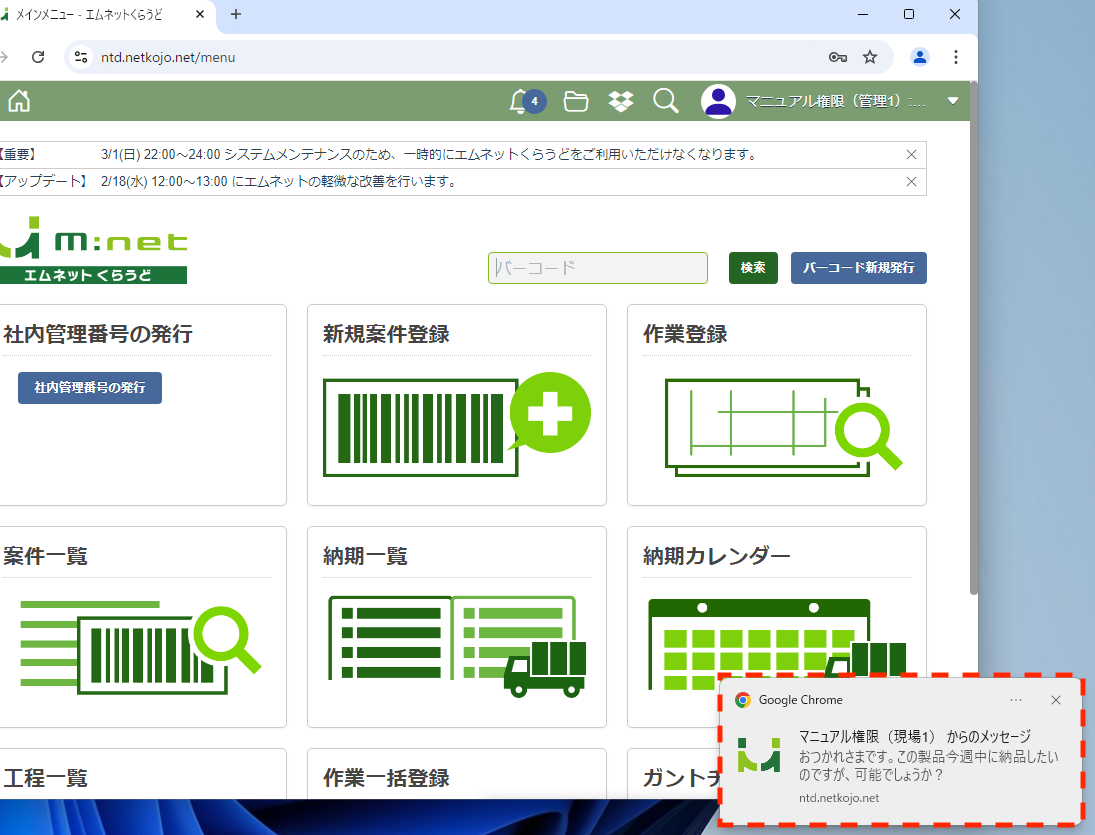Click the 検索 button
1095x835 pixels.
point(753,268)
